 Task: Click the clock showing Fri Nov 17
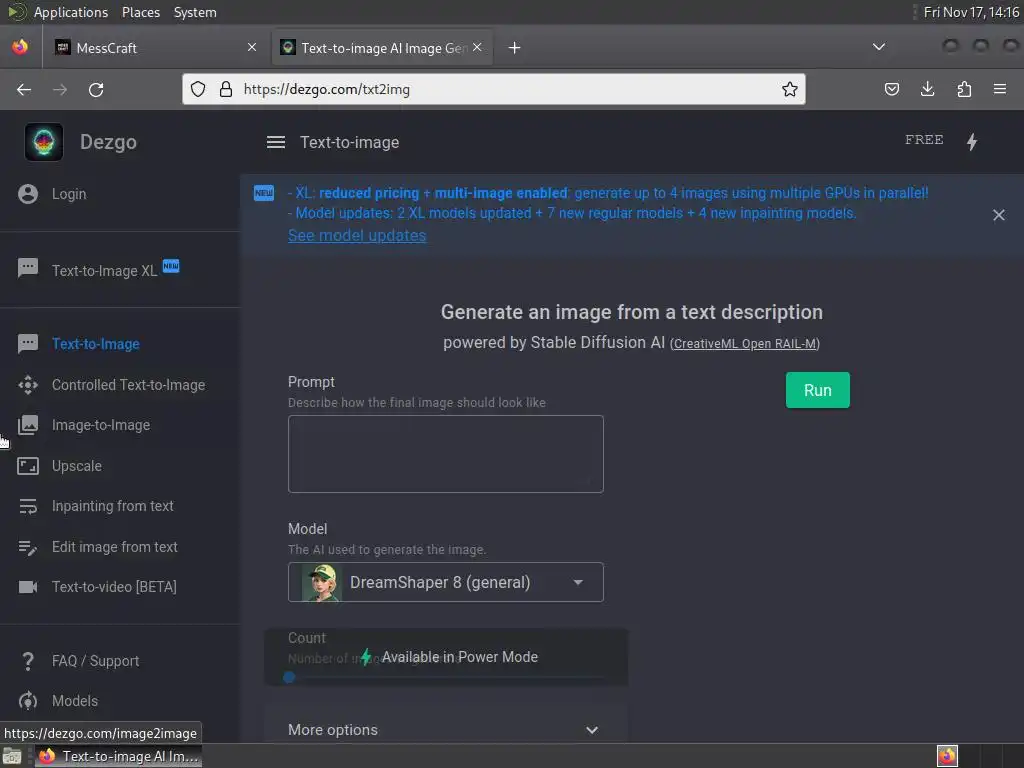[x=971, y=12]
